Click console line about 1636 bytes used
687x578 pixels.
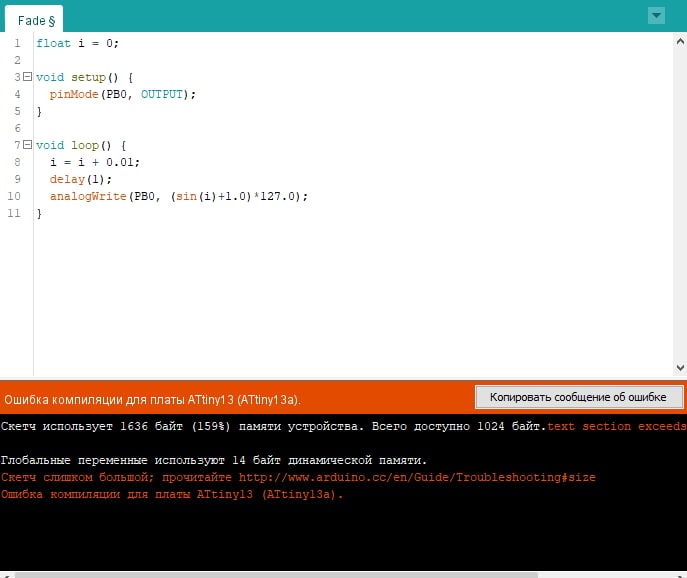tap(273, 426)
